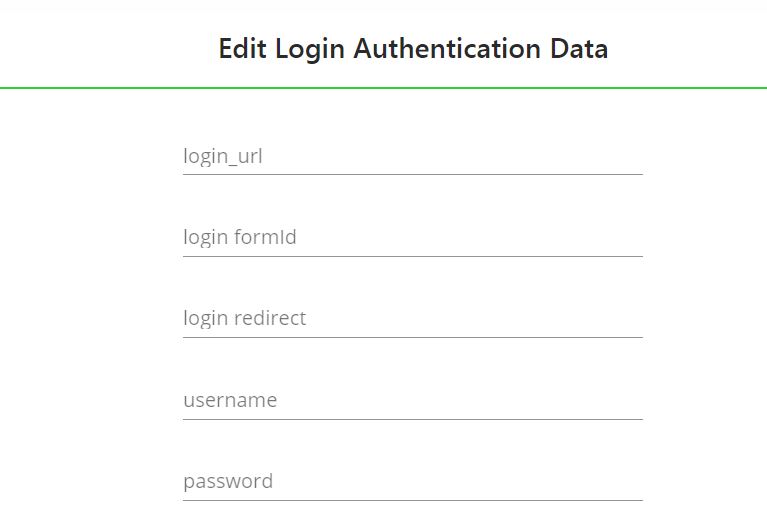Screen dimensions: 767x521
Task: Click the 'password' placeholder text
Action: (228, 482)
